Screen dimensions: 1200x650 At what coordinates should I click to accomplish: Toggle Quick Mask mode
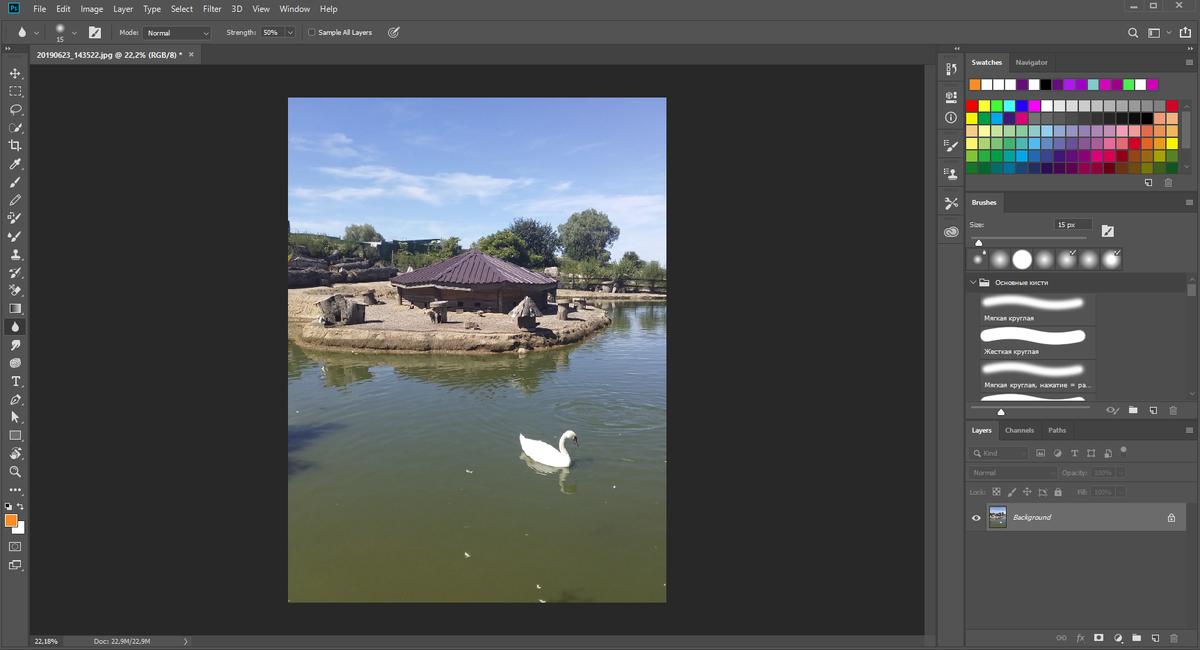[x=15, y=547]
